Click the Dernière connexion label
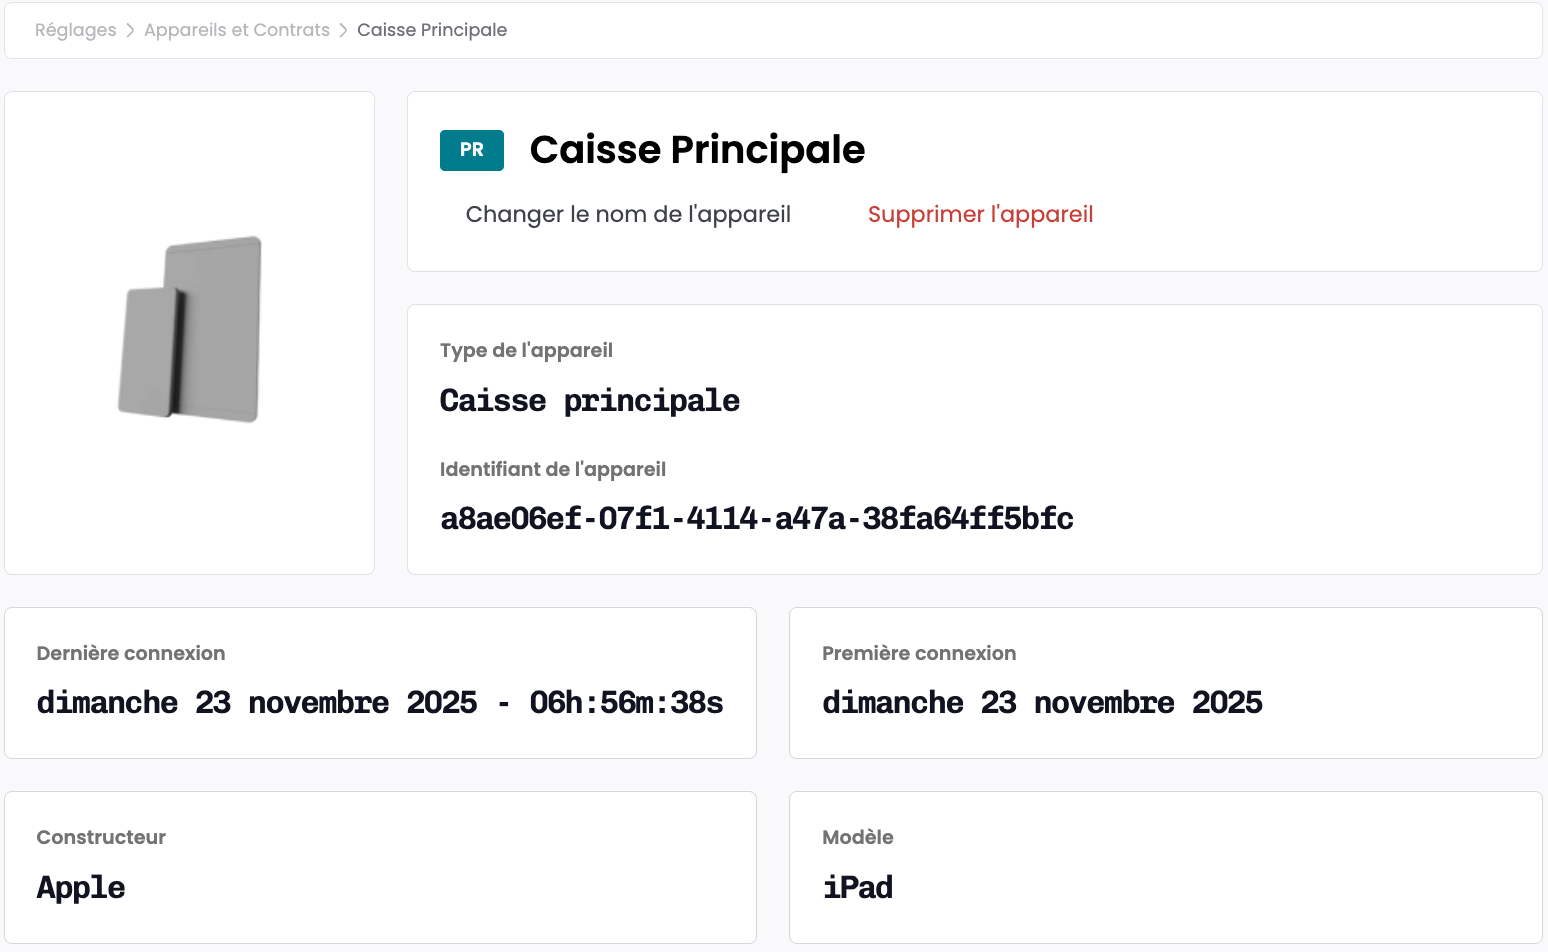1548x952 pixels. [131, 653]
